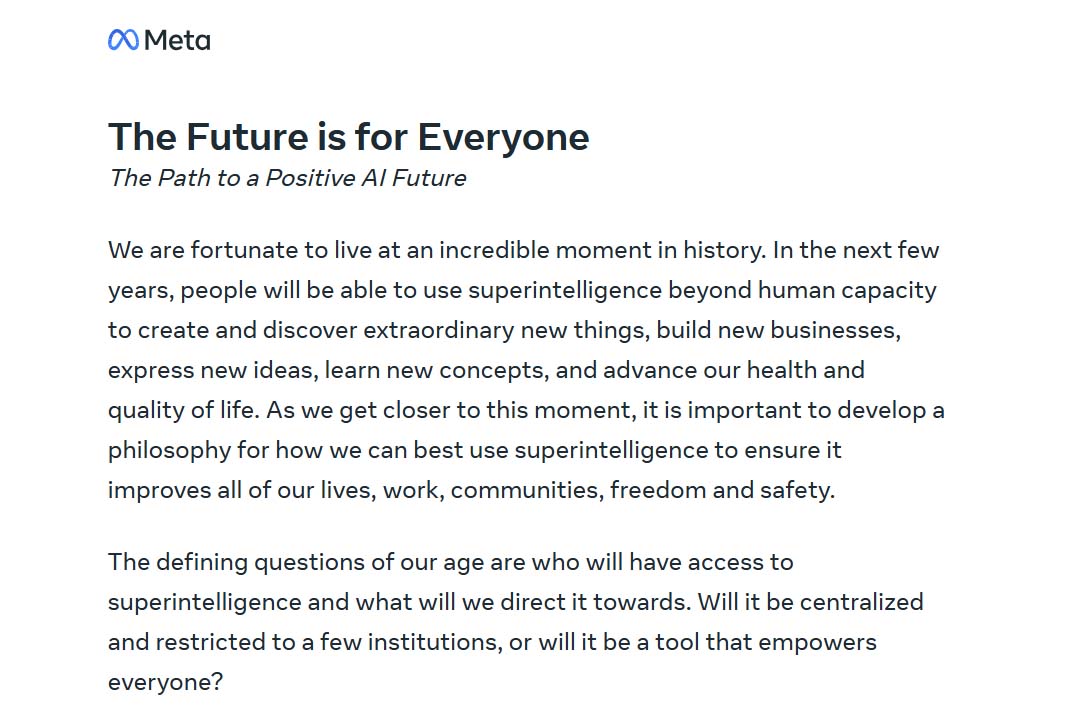Click the Meta infinity logo icon
This screenshot has width=1088, height=725.
[124, 40]
